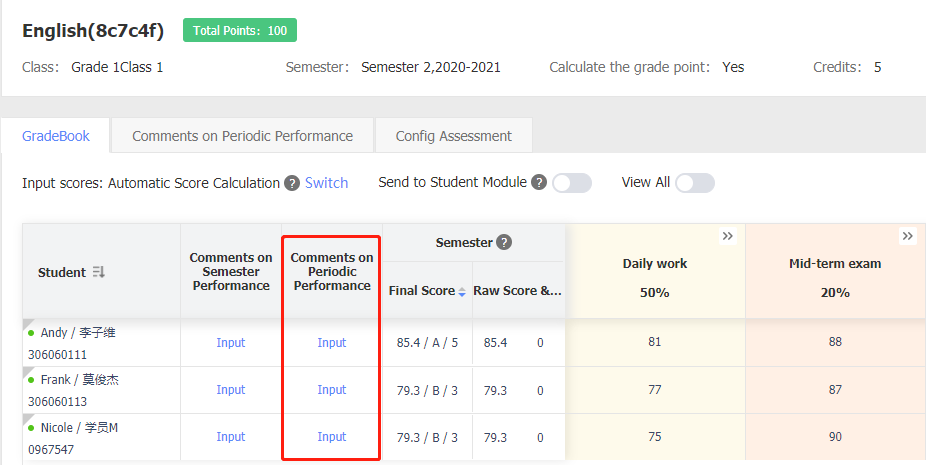926x465 pixels.
Task: Switch to the Config Assessment tab
Action: (454, 136)
